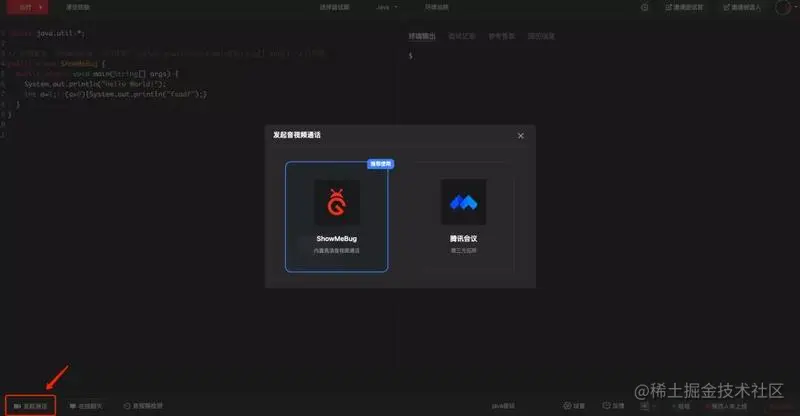Open the online chat button in bottom bar
The height and width of the screenshot is (416, 800).
tap(86, 406)
